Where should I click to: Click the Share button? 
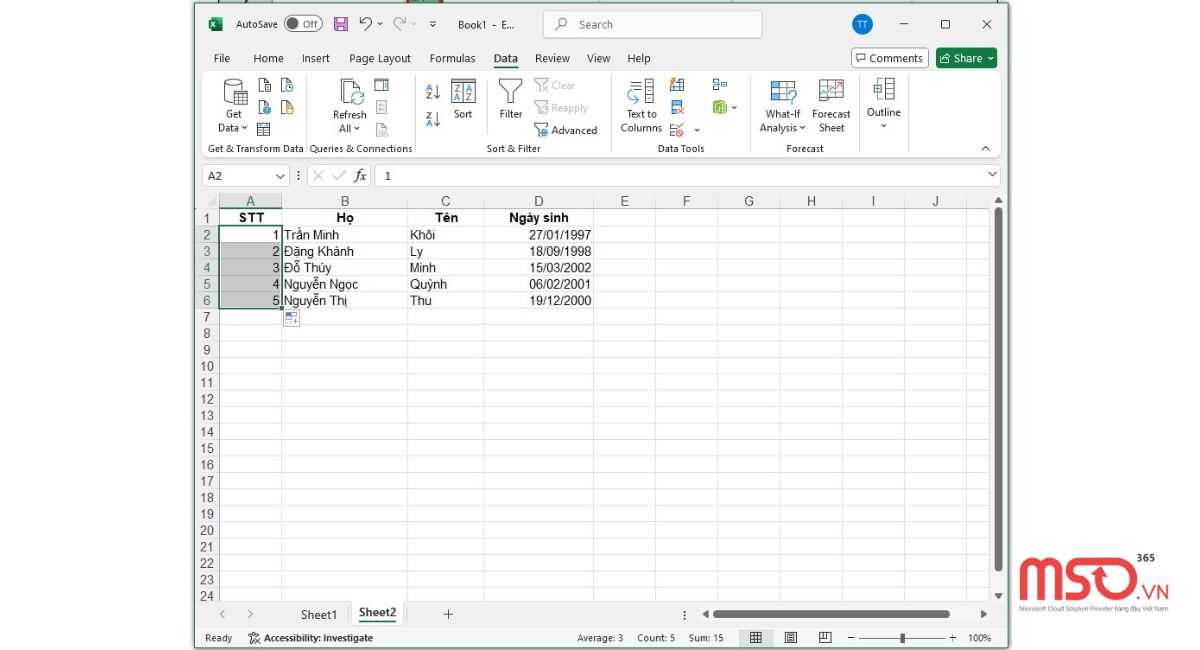click(x=966, y=58)
